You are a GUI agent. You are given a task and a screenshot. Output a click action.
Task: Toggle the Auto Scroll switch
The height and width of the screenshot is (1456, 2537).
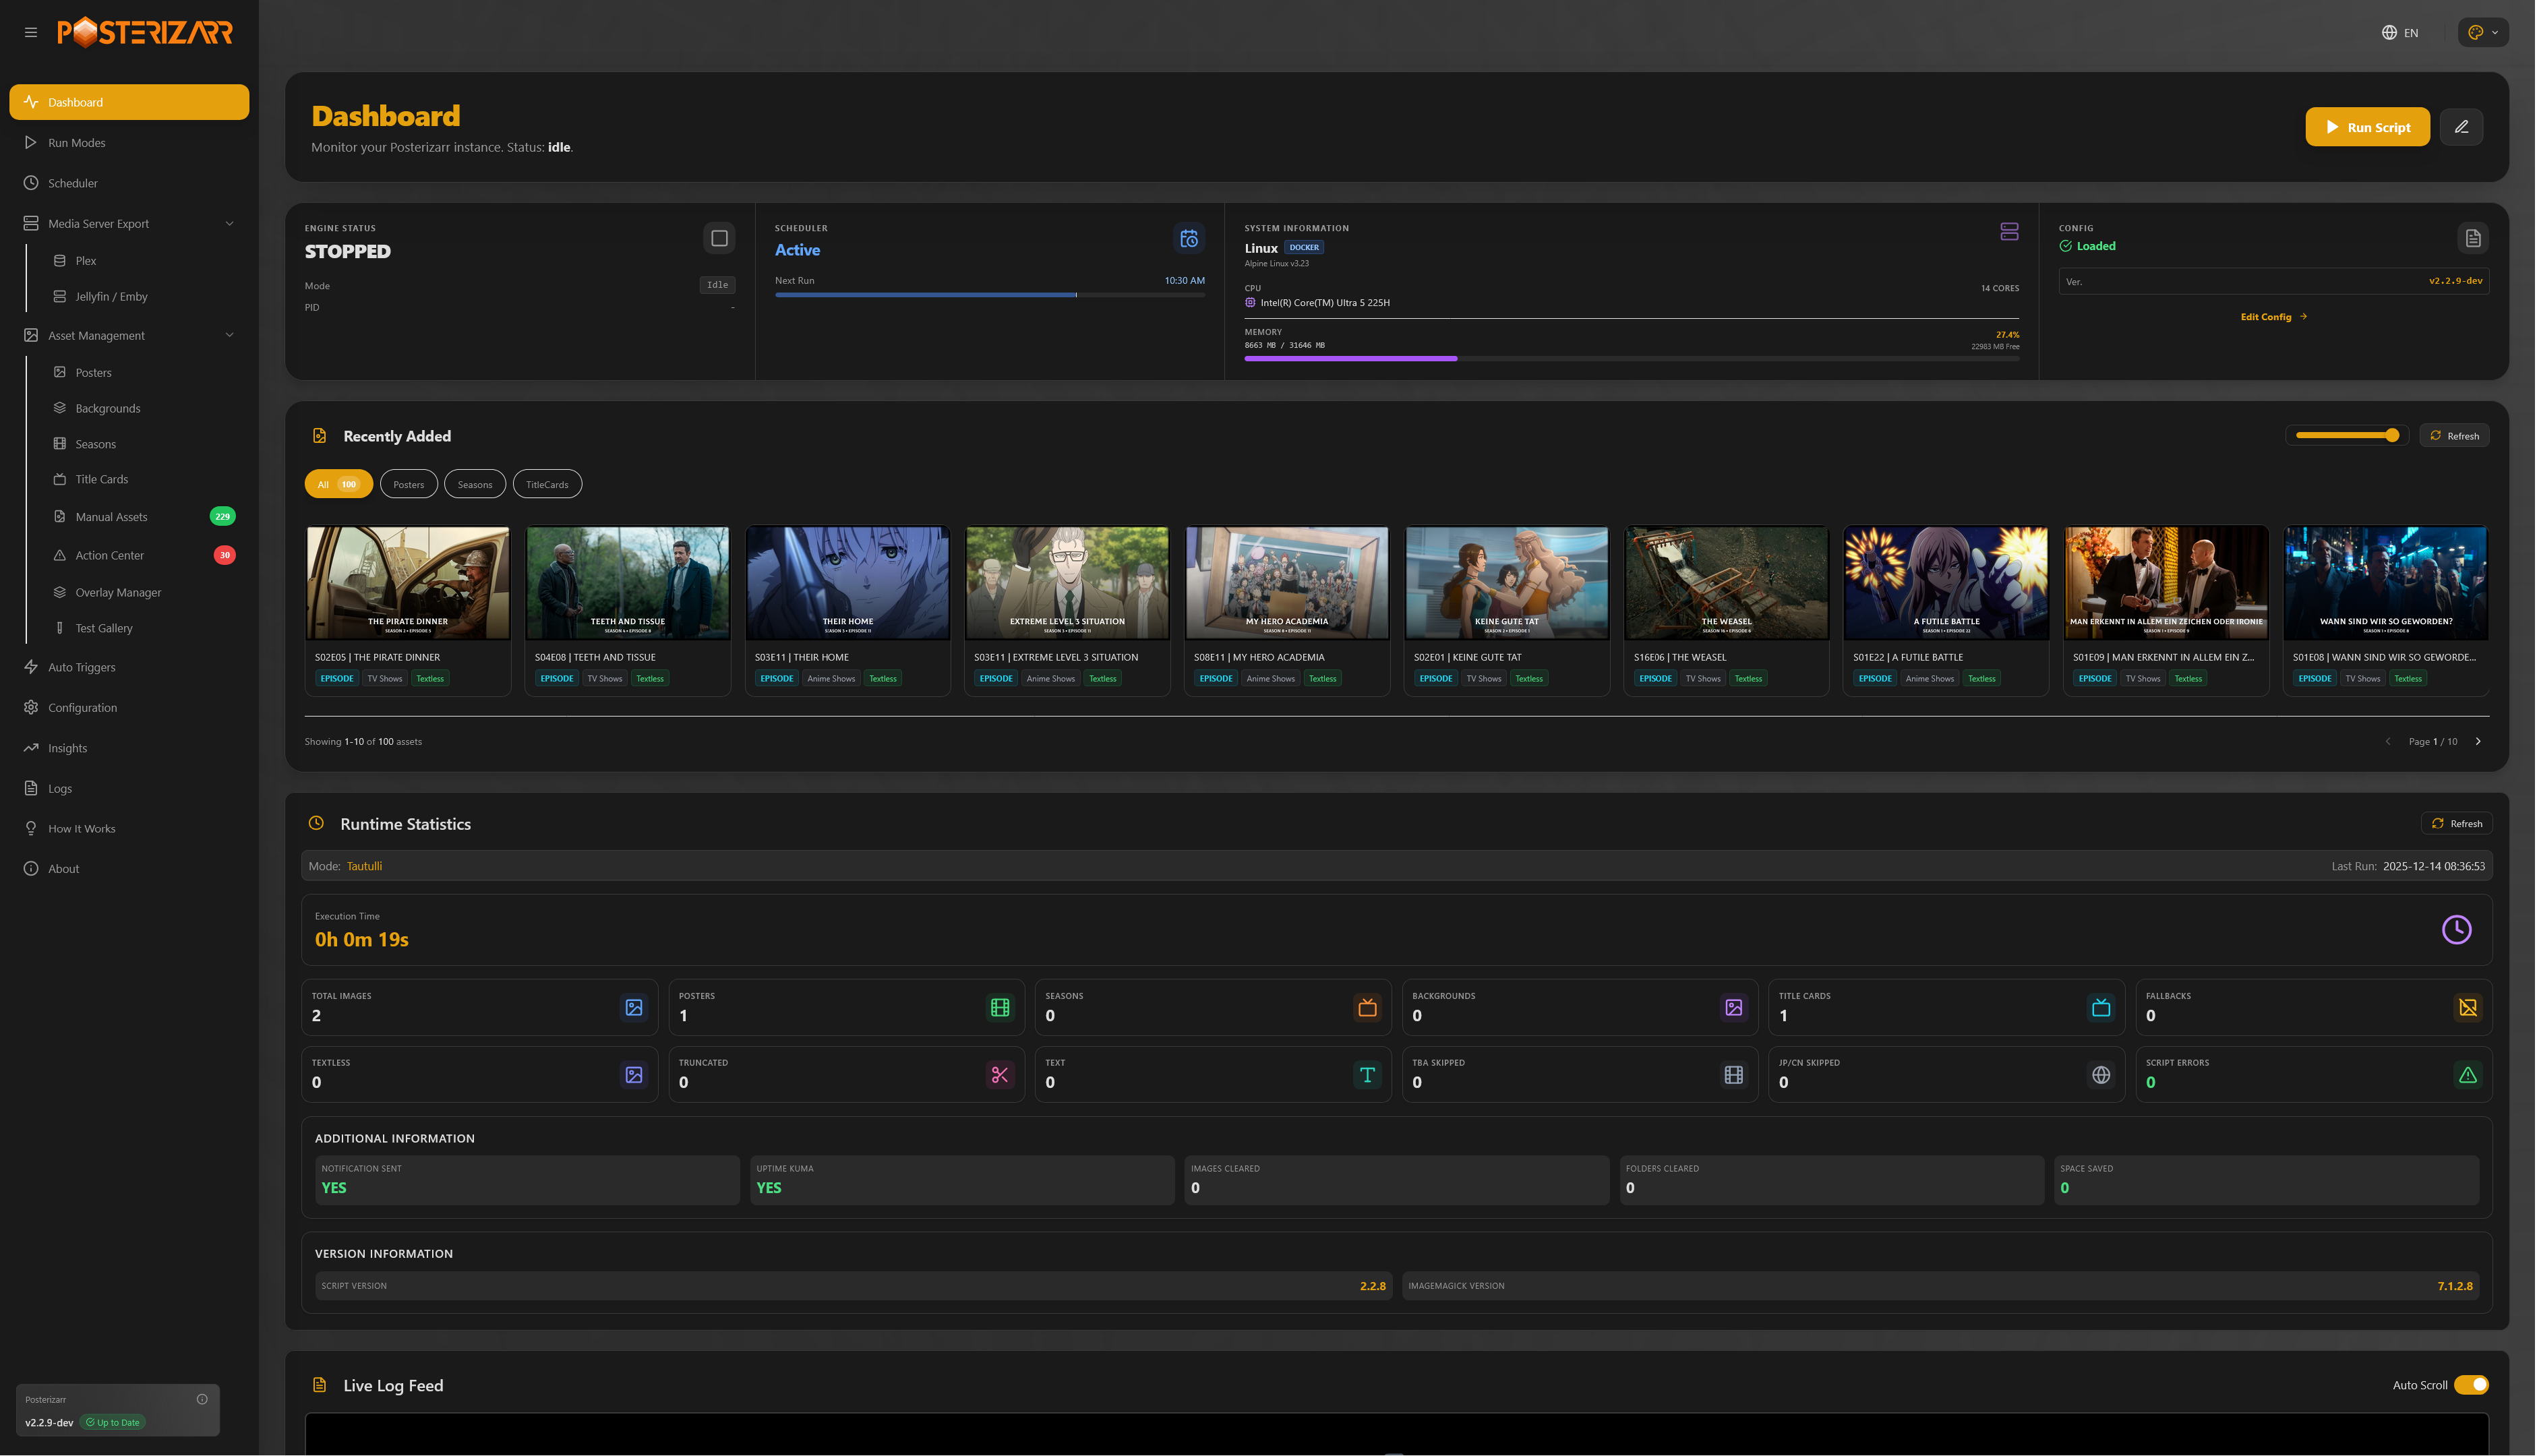click(2471, 1385)
